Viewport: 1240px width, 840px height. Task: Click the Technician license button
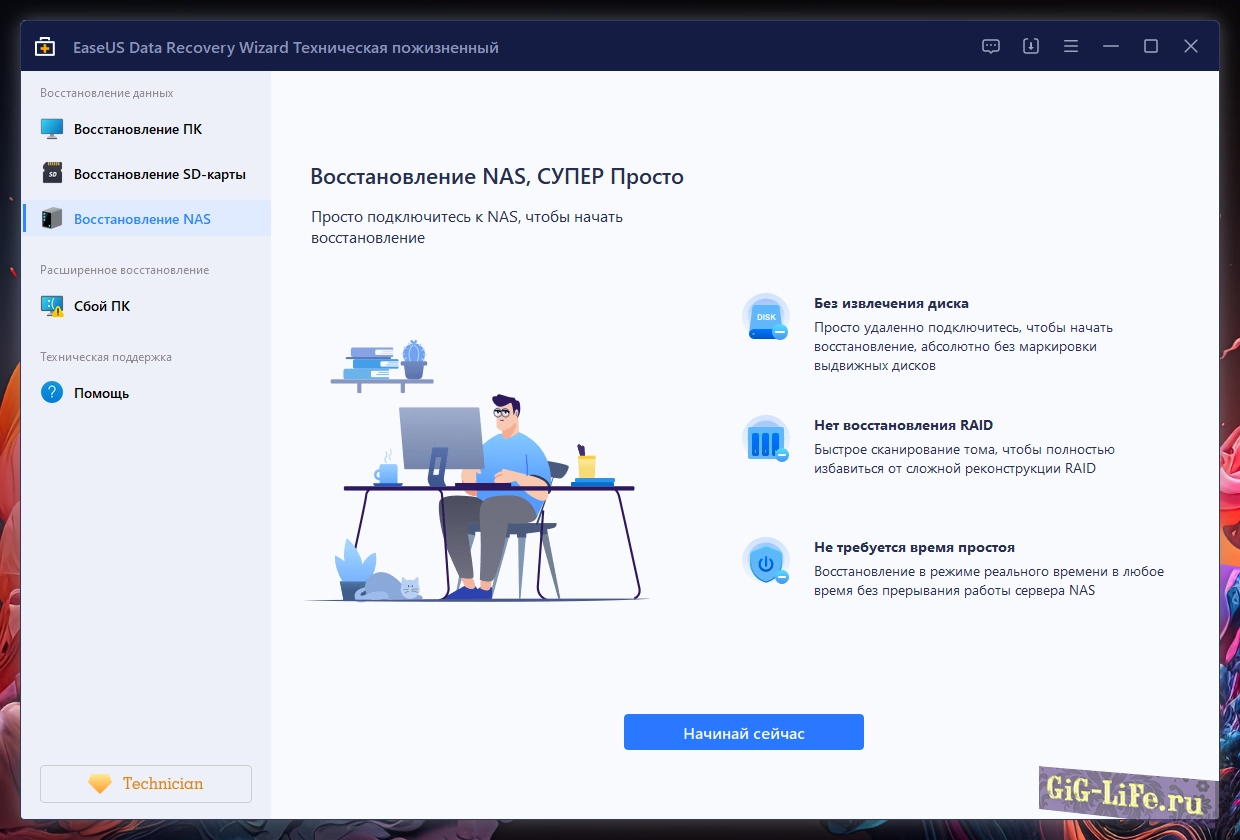(x=146, y=784)
